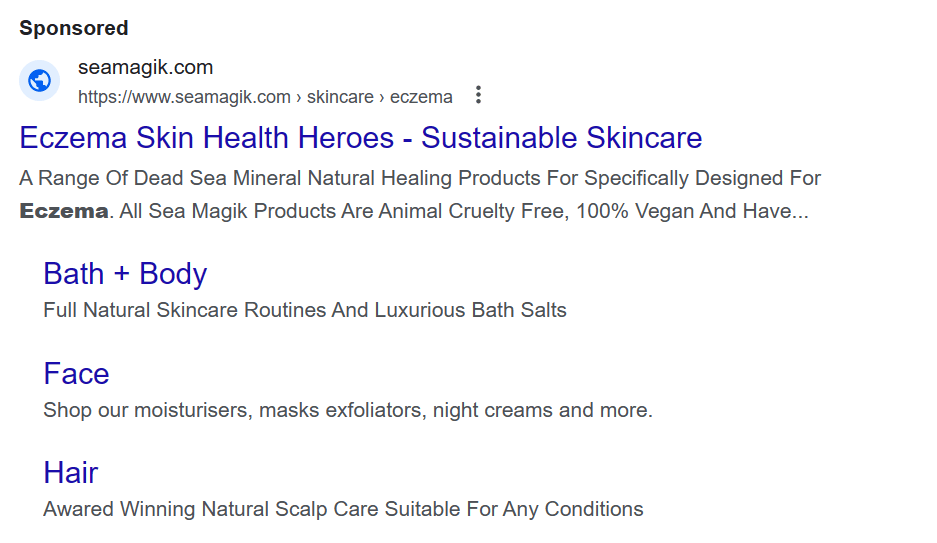Image resolution: width=937 pixels, height=543 pixels.
Task: Open the Hair sitelink
Action: point(71,473)
